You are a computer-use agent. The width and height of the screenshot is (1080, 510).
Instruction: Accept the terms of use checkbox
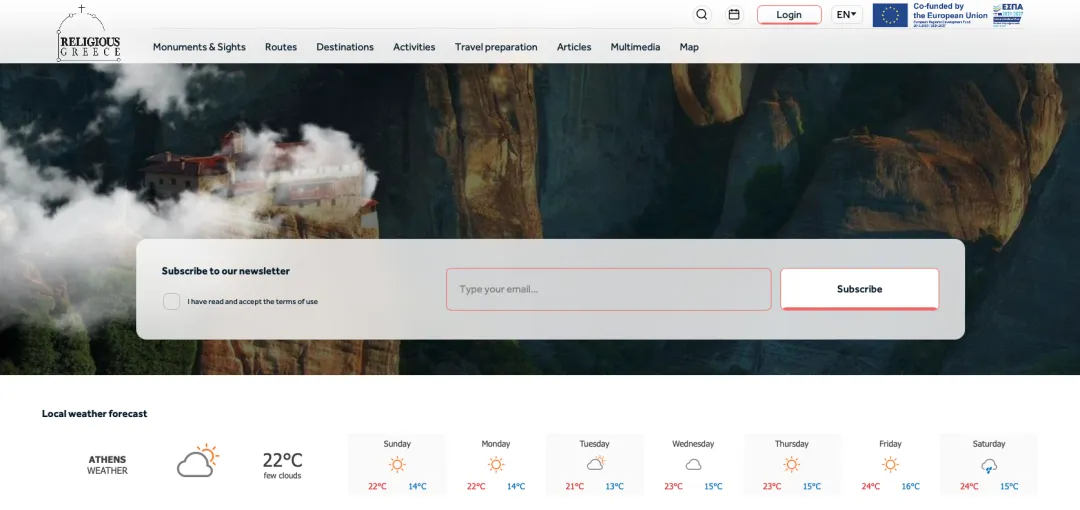[x=172, y=301]
